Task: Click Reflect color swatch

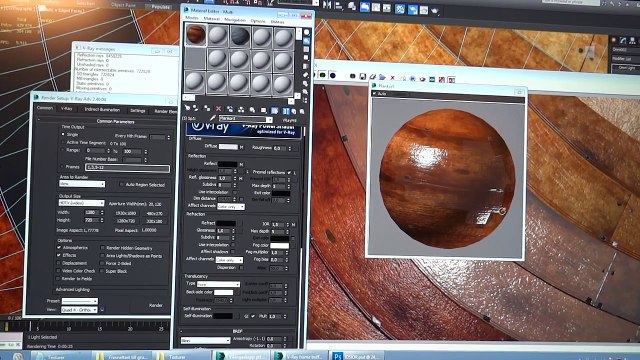Action: [227, 164]
